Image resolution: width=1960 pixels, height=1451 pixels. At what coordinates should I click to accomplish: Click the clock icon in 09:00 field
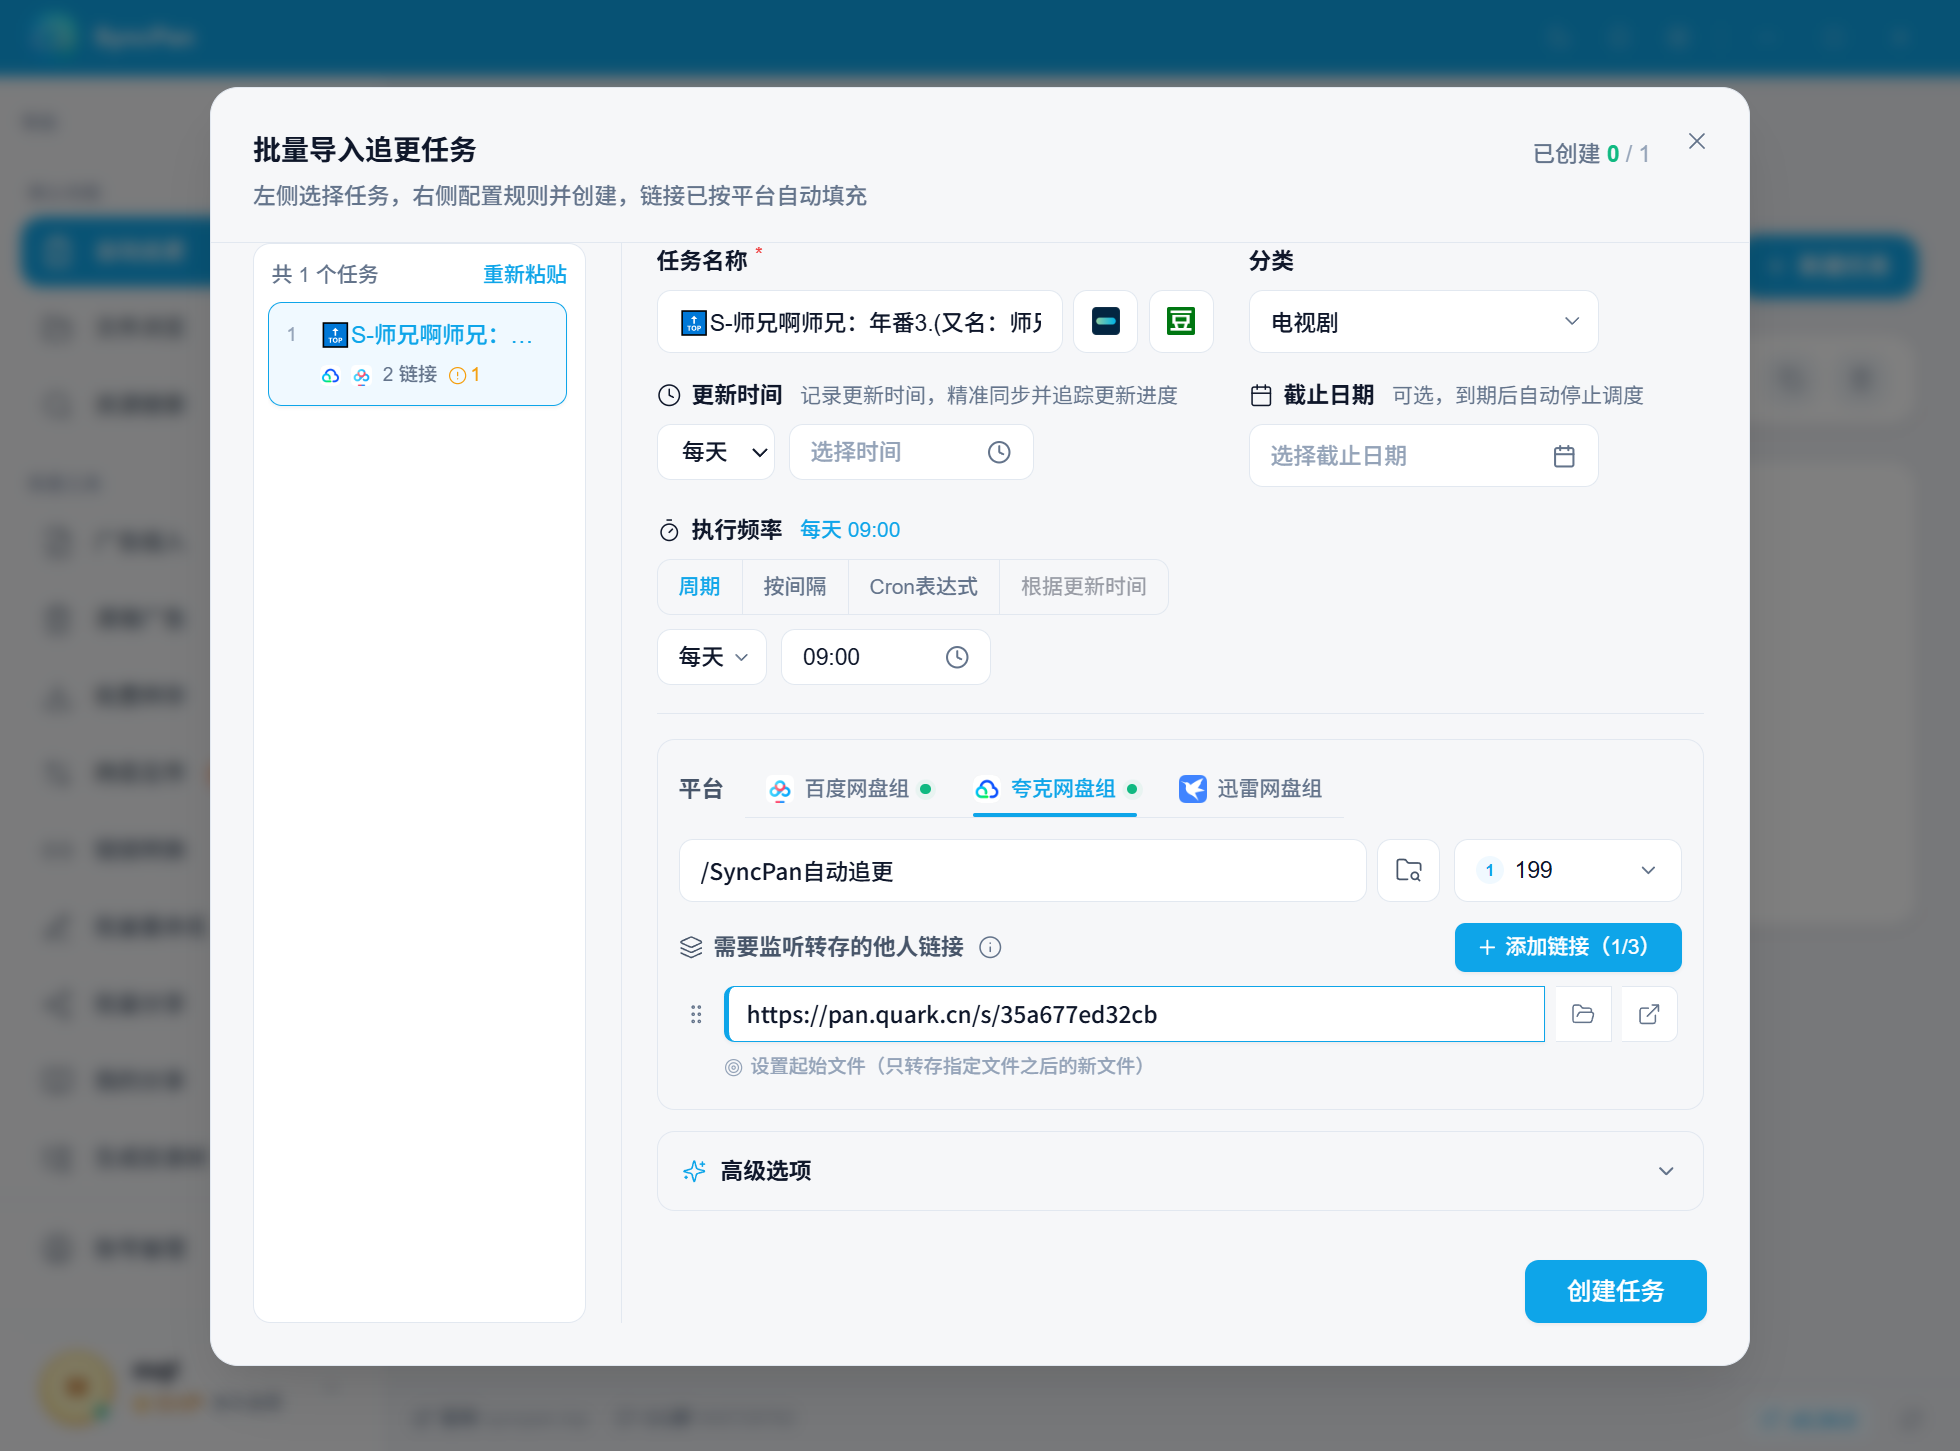pos(957,657)
